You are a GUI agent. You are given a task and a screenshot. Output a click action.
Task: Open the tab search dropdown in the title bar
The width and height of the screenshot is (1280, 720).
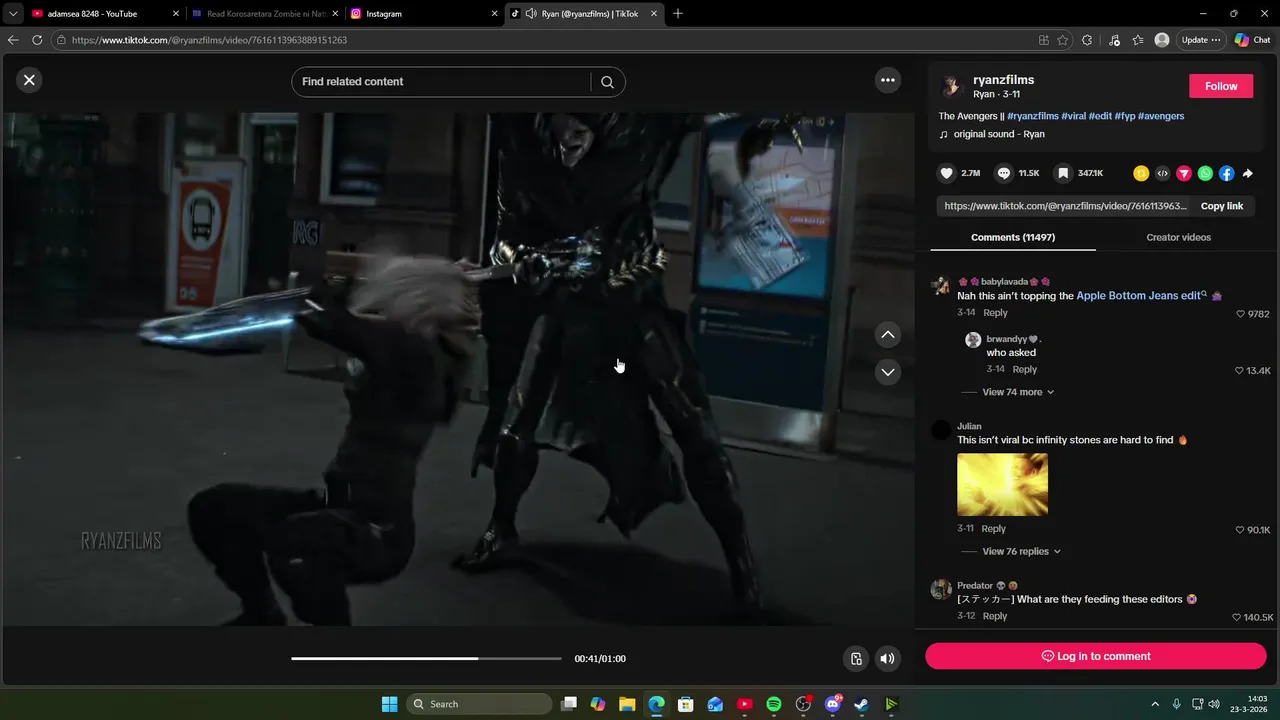click(x=13, y=14)
